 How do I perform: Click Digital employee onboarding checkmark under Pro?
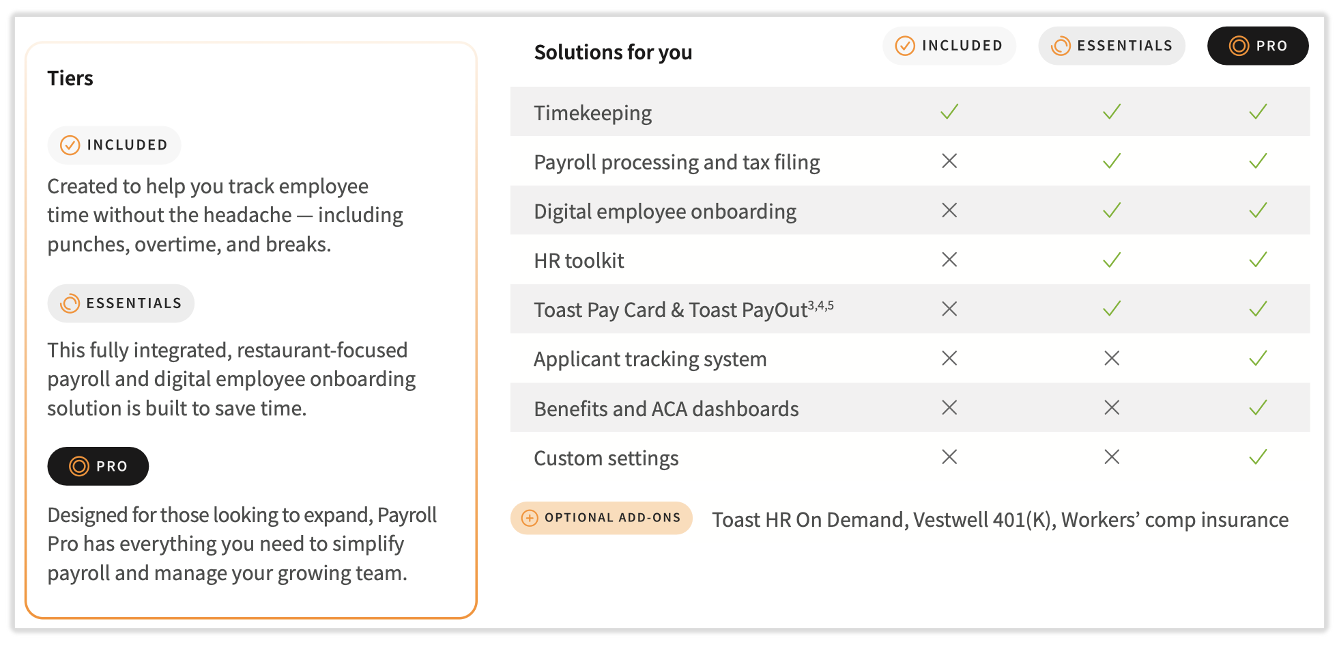1258,210
